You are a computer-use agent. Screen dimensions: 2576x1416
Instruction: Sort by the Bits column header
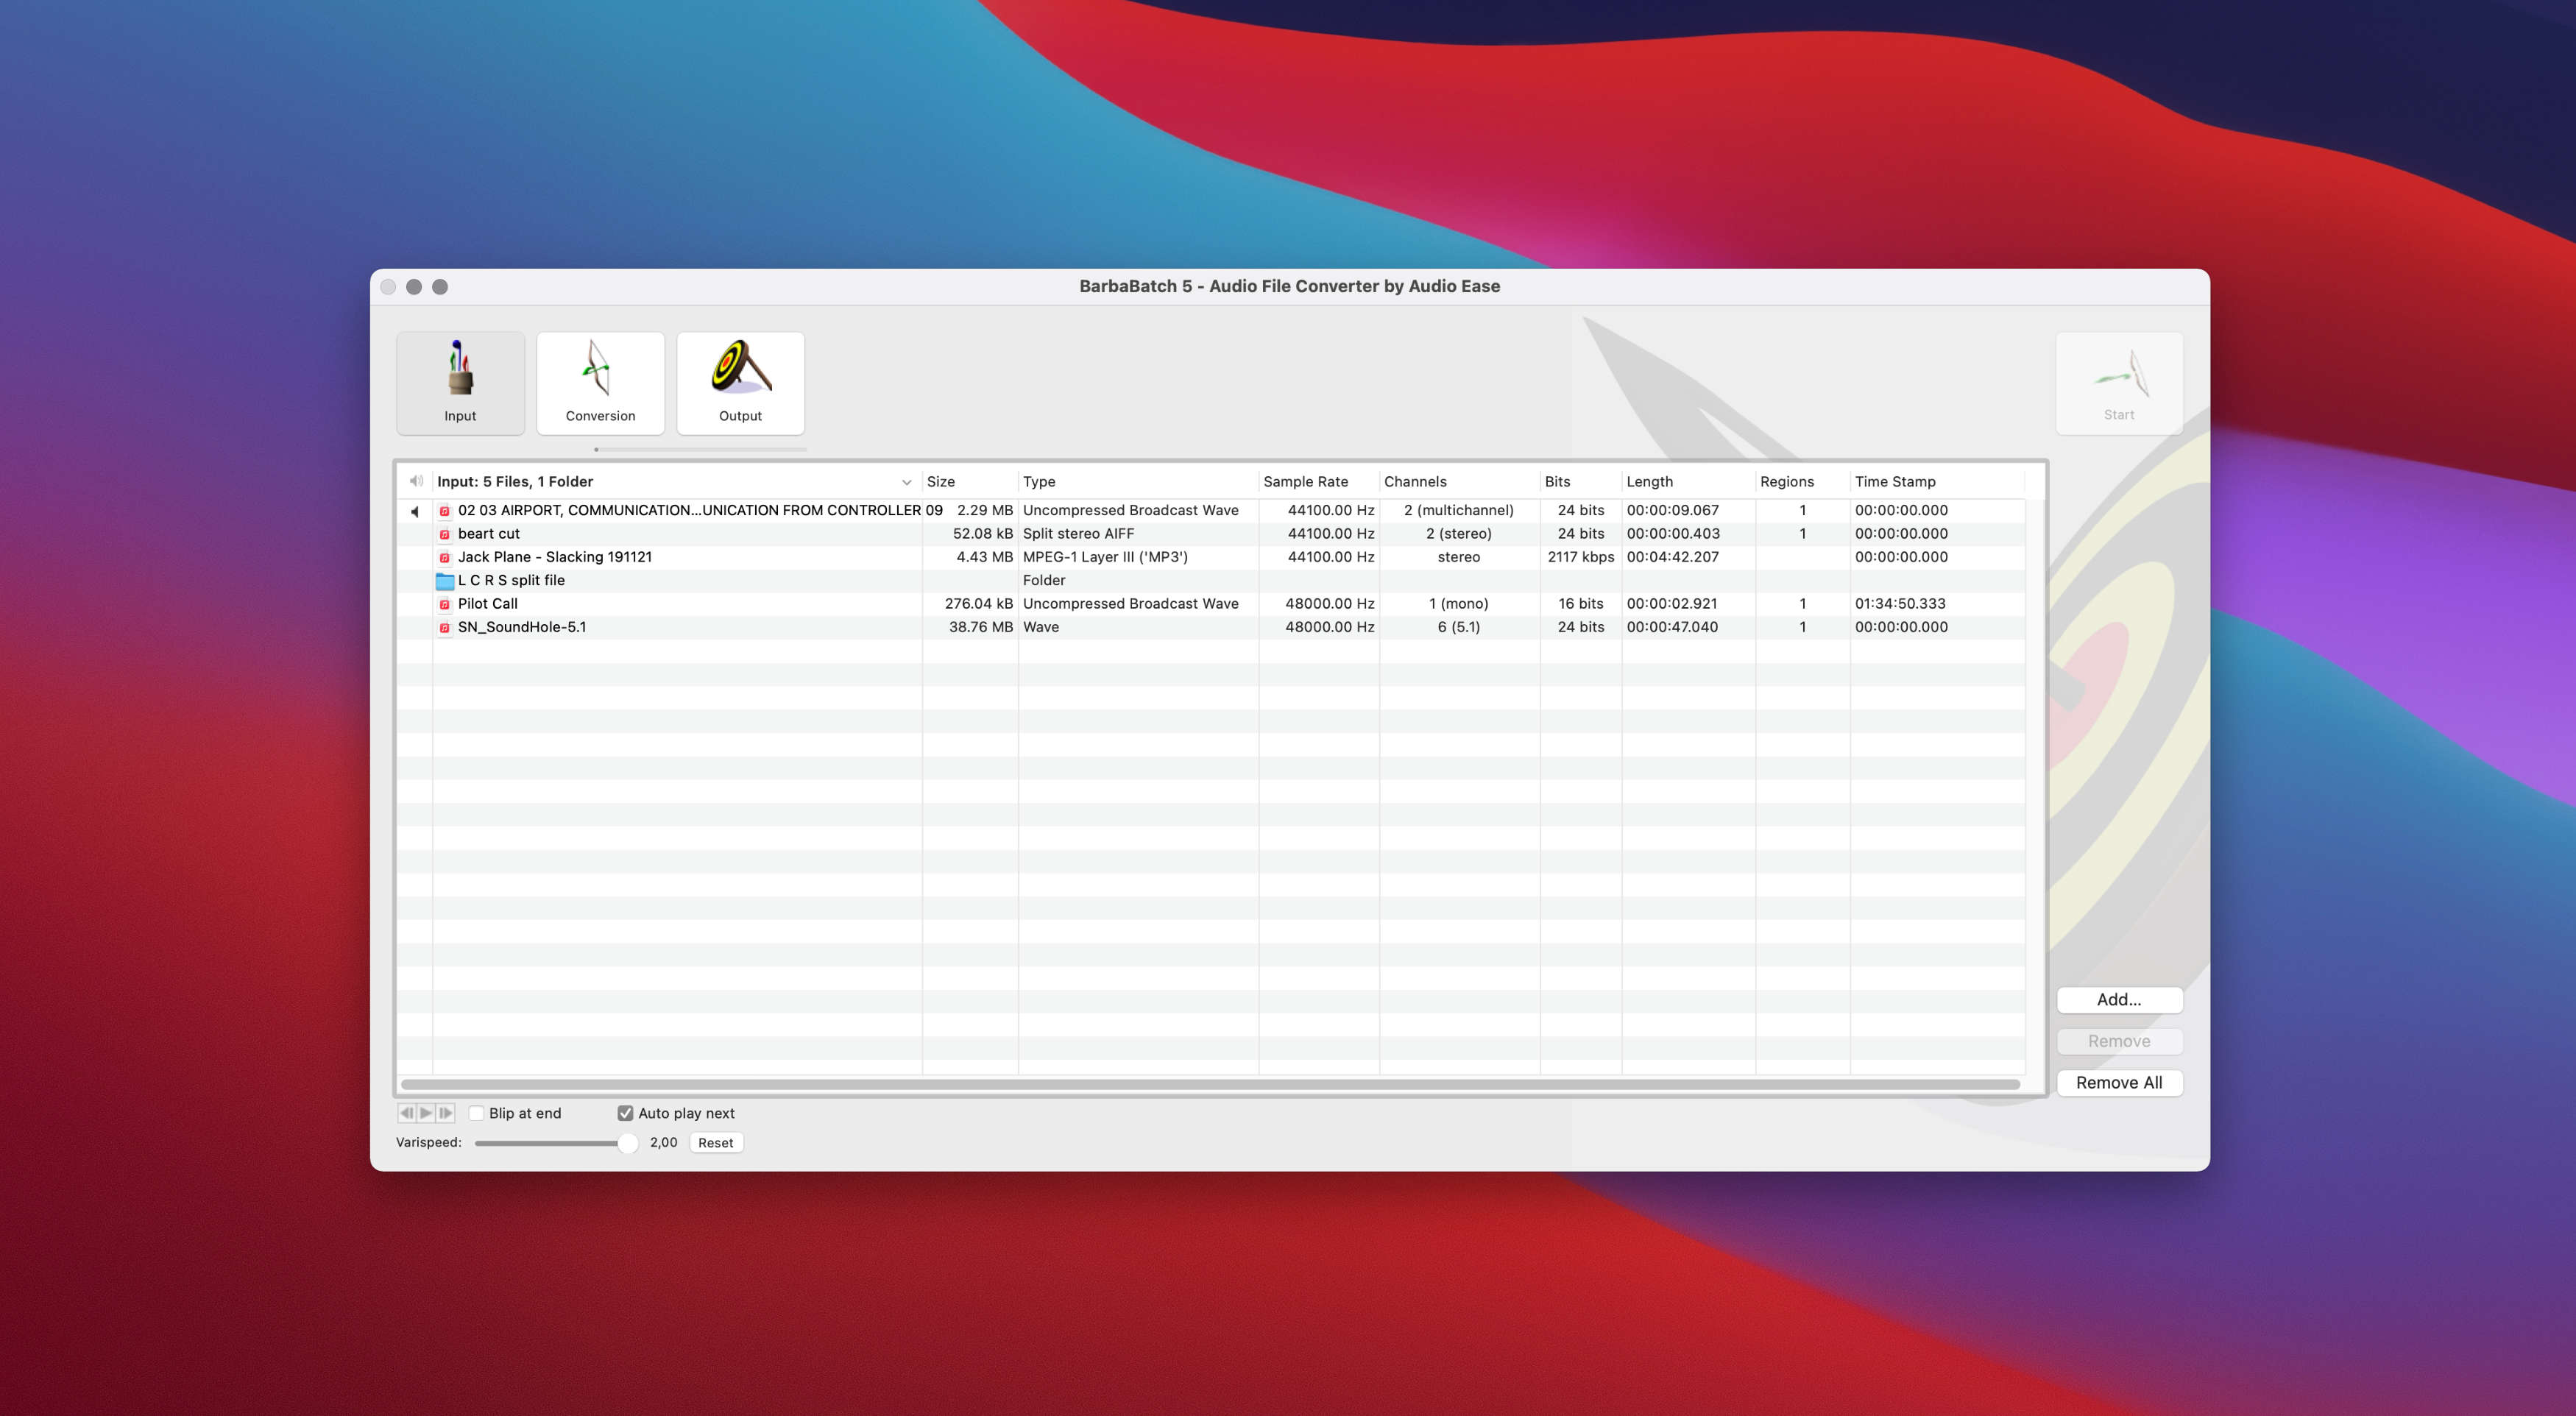tap(1580, 481)
